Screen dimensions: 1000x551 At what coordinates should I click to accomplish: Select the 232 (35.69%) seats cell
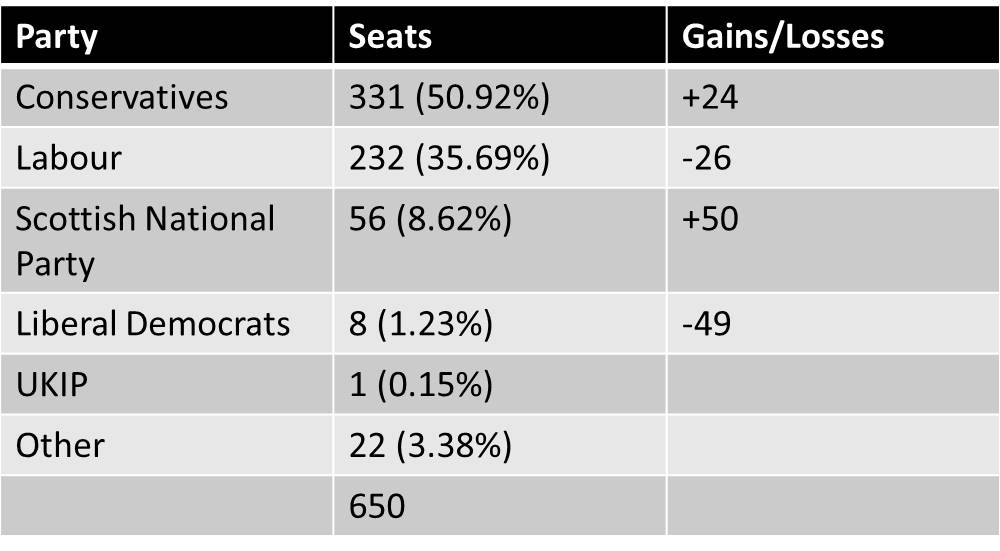[450, 158]
